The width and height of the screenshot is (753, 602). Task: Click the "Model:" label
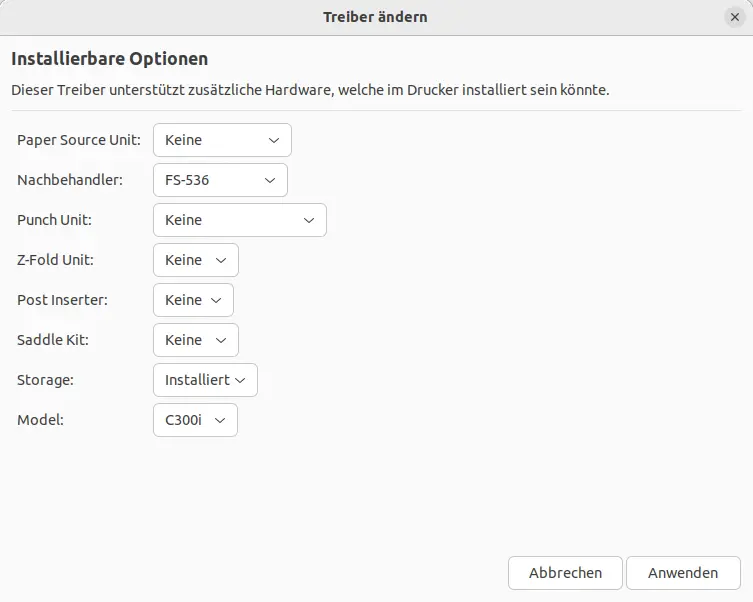click(40, 420)
